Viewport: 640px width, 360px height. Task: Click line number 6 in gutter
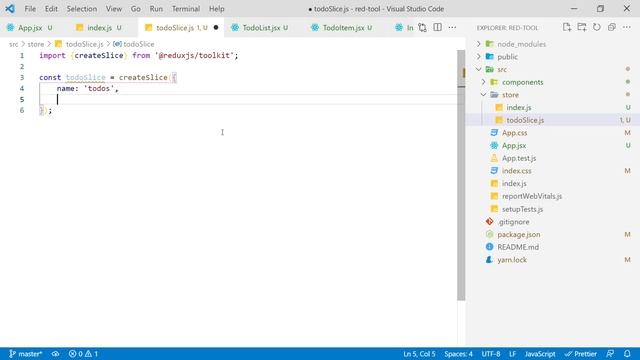point(22,110)
